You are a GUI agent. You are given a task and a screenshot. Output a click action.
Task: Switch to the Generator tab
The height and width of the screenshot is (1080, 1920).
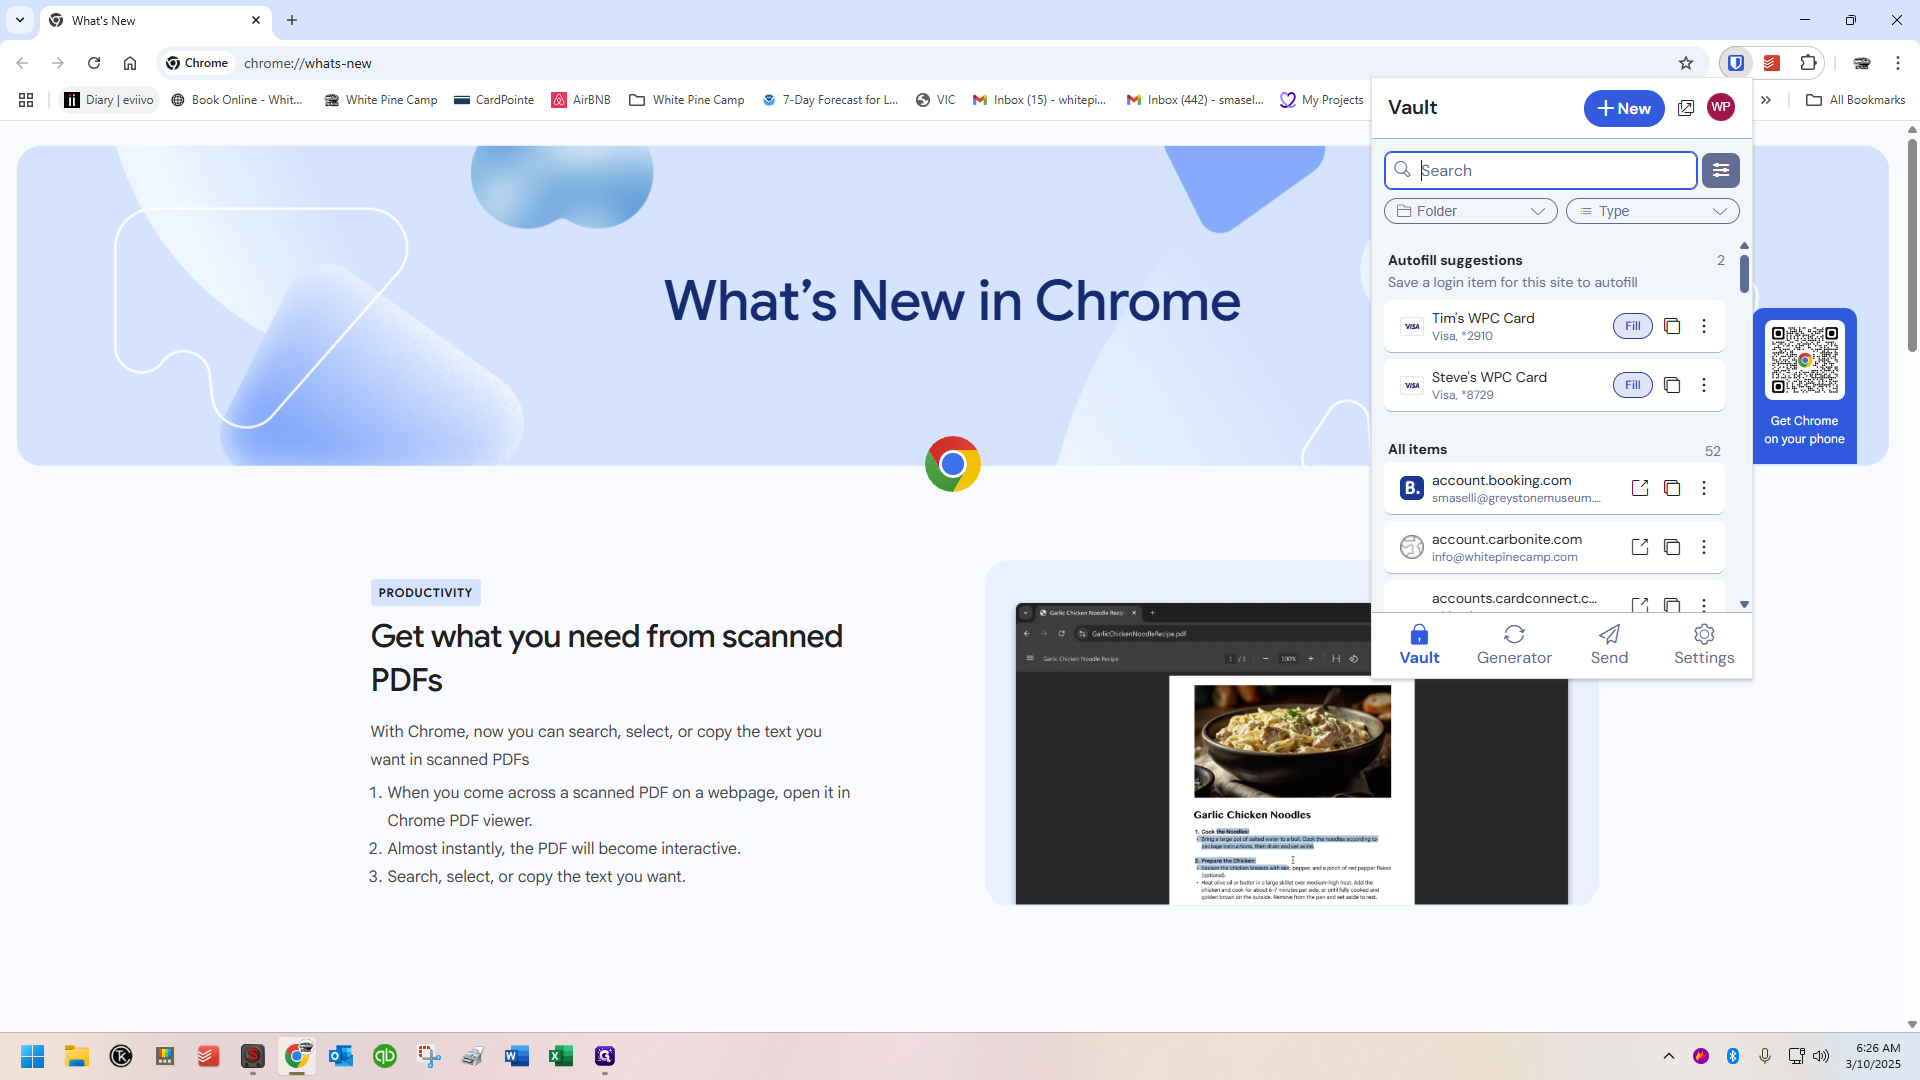pyautogui.click(x=1514, y=645)
